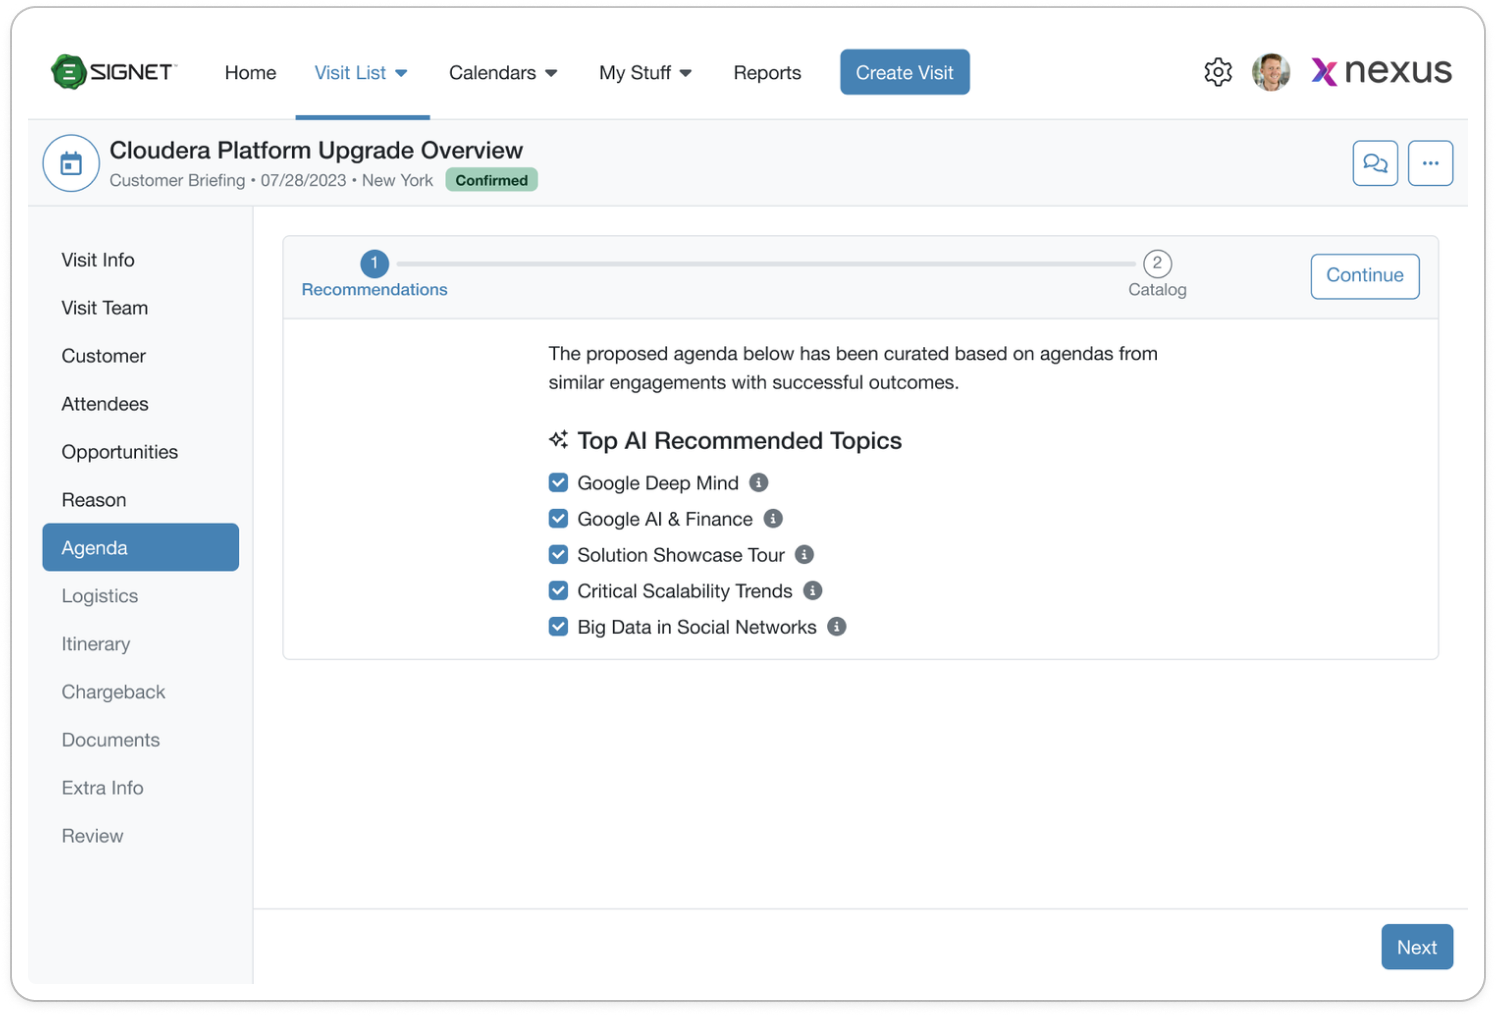Show info for Solution Showcase Tour
The height and width of the screenshot is (1016, 1496).
coord(804,554)
